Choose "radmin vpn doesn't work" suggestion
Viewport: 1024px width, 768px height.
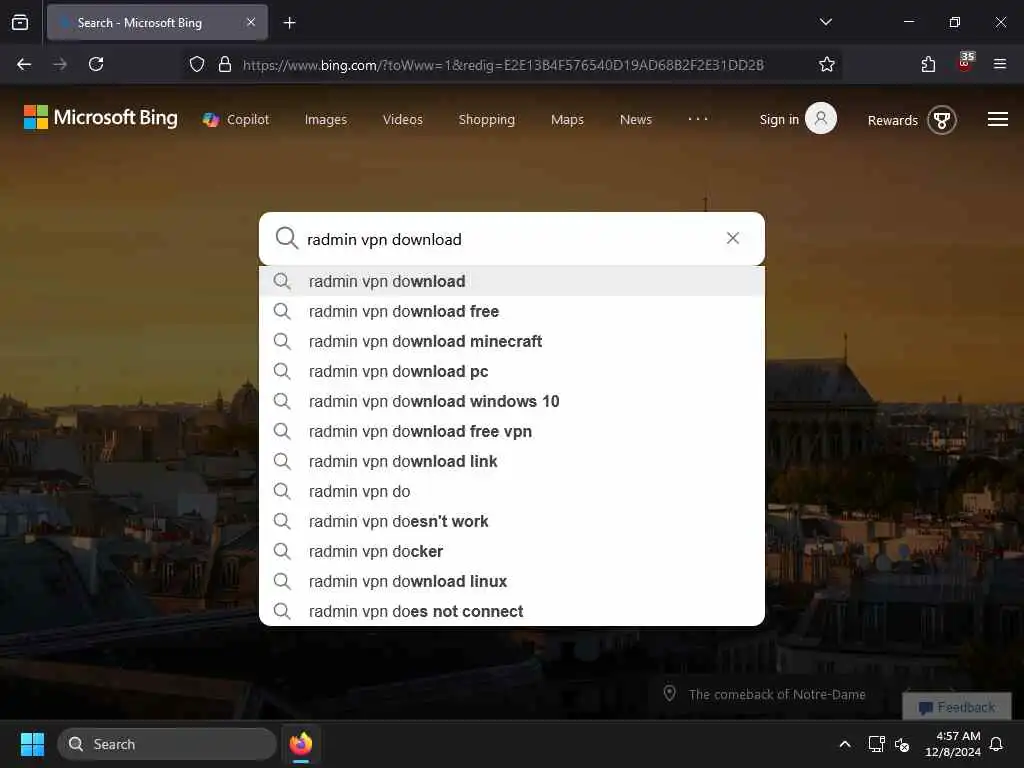pos(511,522)
